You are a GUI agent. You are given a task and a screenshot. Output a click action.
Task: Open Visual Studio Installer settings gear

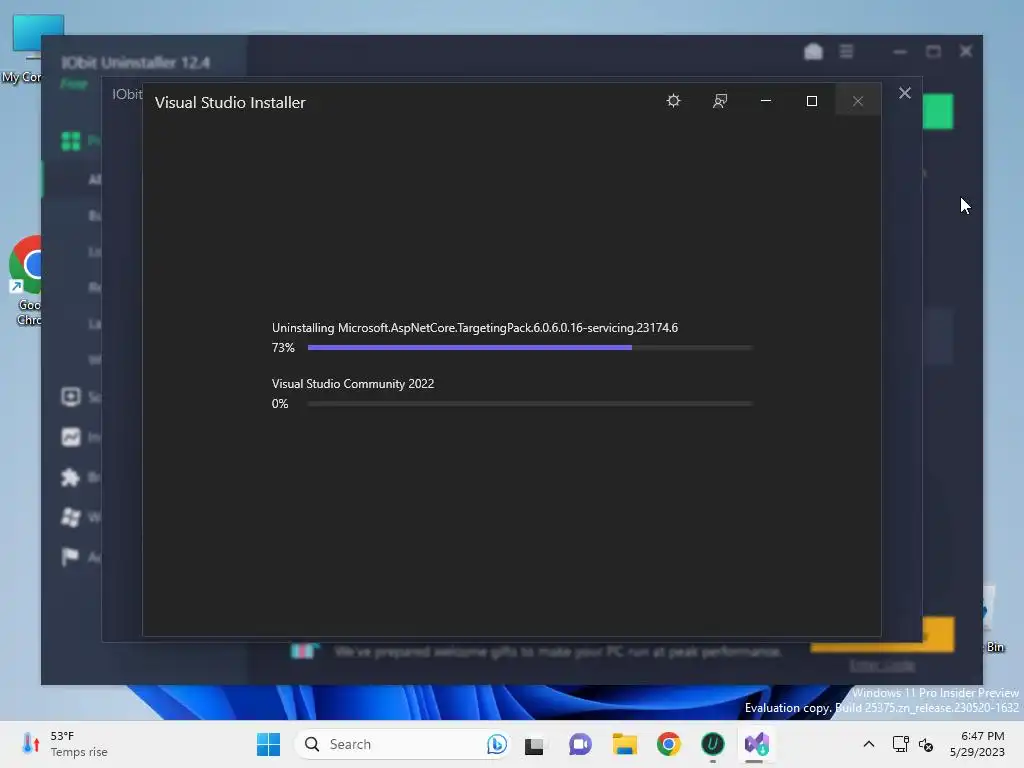(673, 101)
